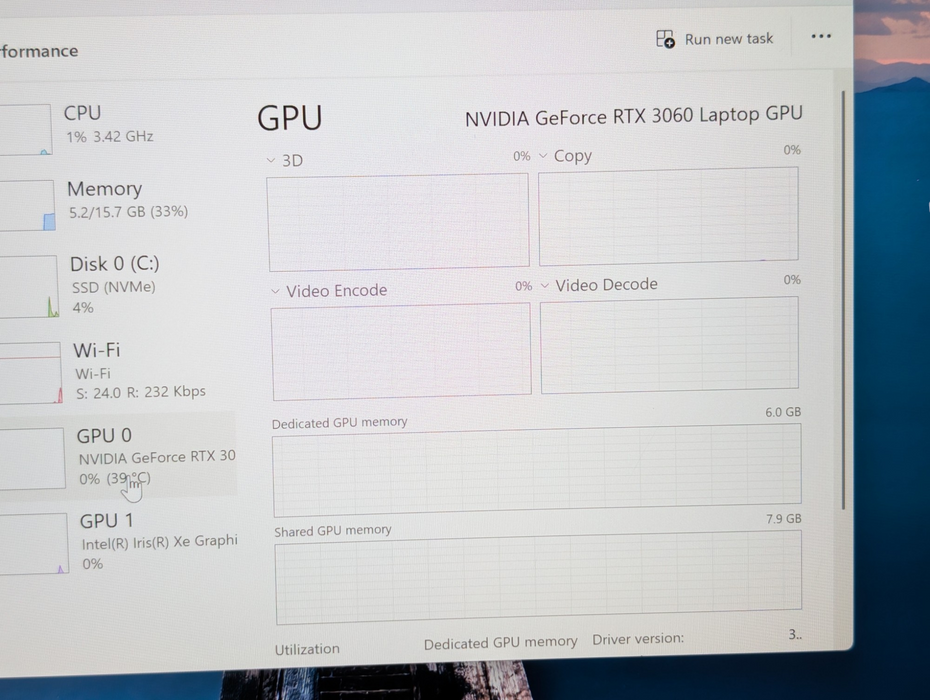Open the 3D engine dropdown chevron

(271, 160)
